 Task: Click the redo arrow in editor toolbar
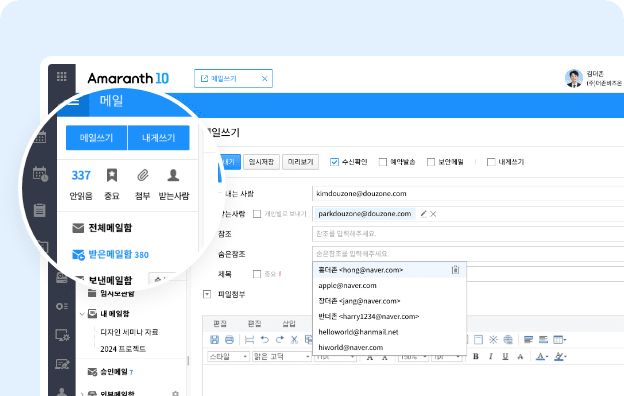[x=279, y=339]
